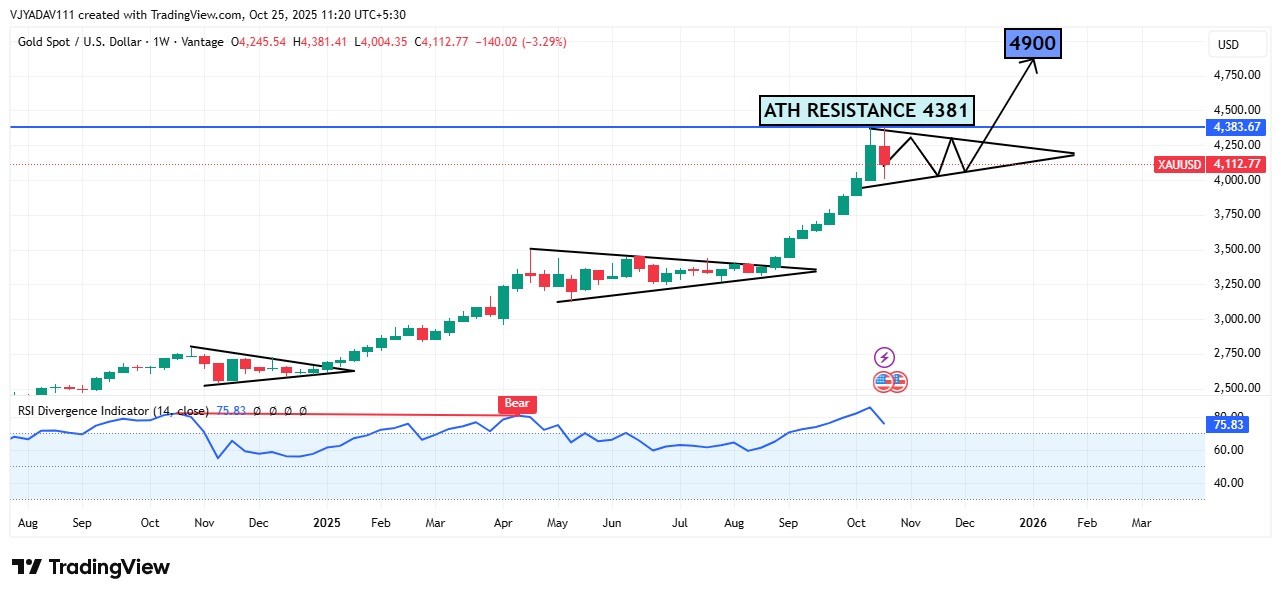Open the USD currency selector
The width and height of the screenshot is (1281, 597).
pyautogui.click(x=1227, y=45)
